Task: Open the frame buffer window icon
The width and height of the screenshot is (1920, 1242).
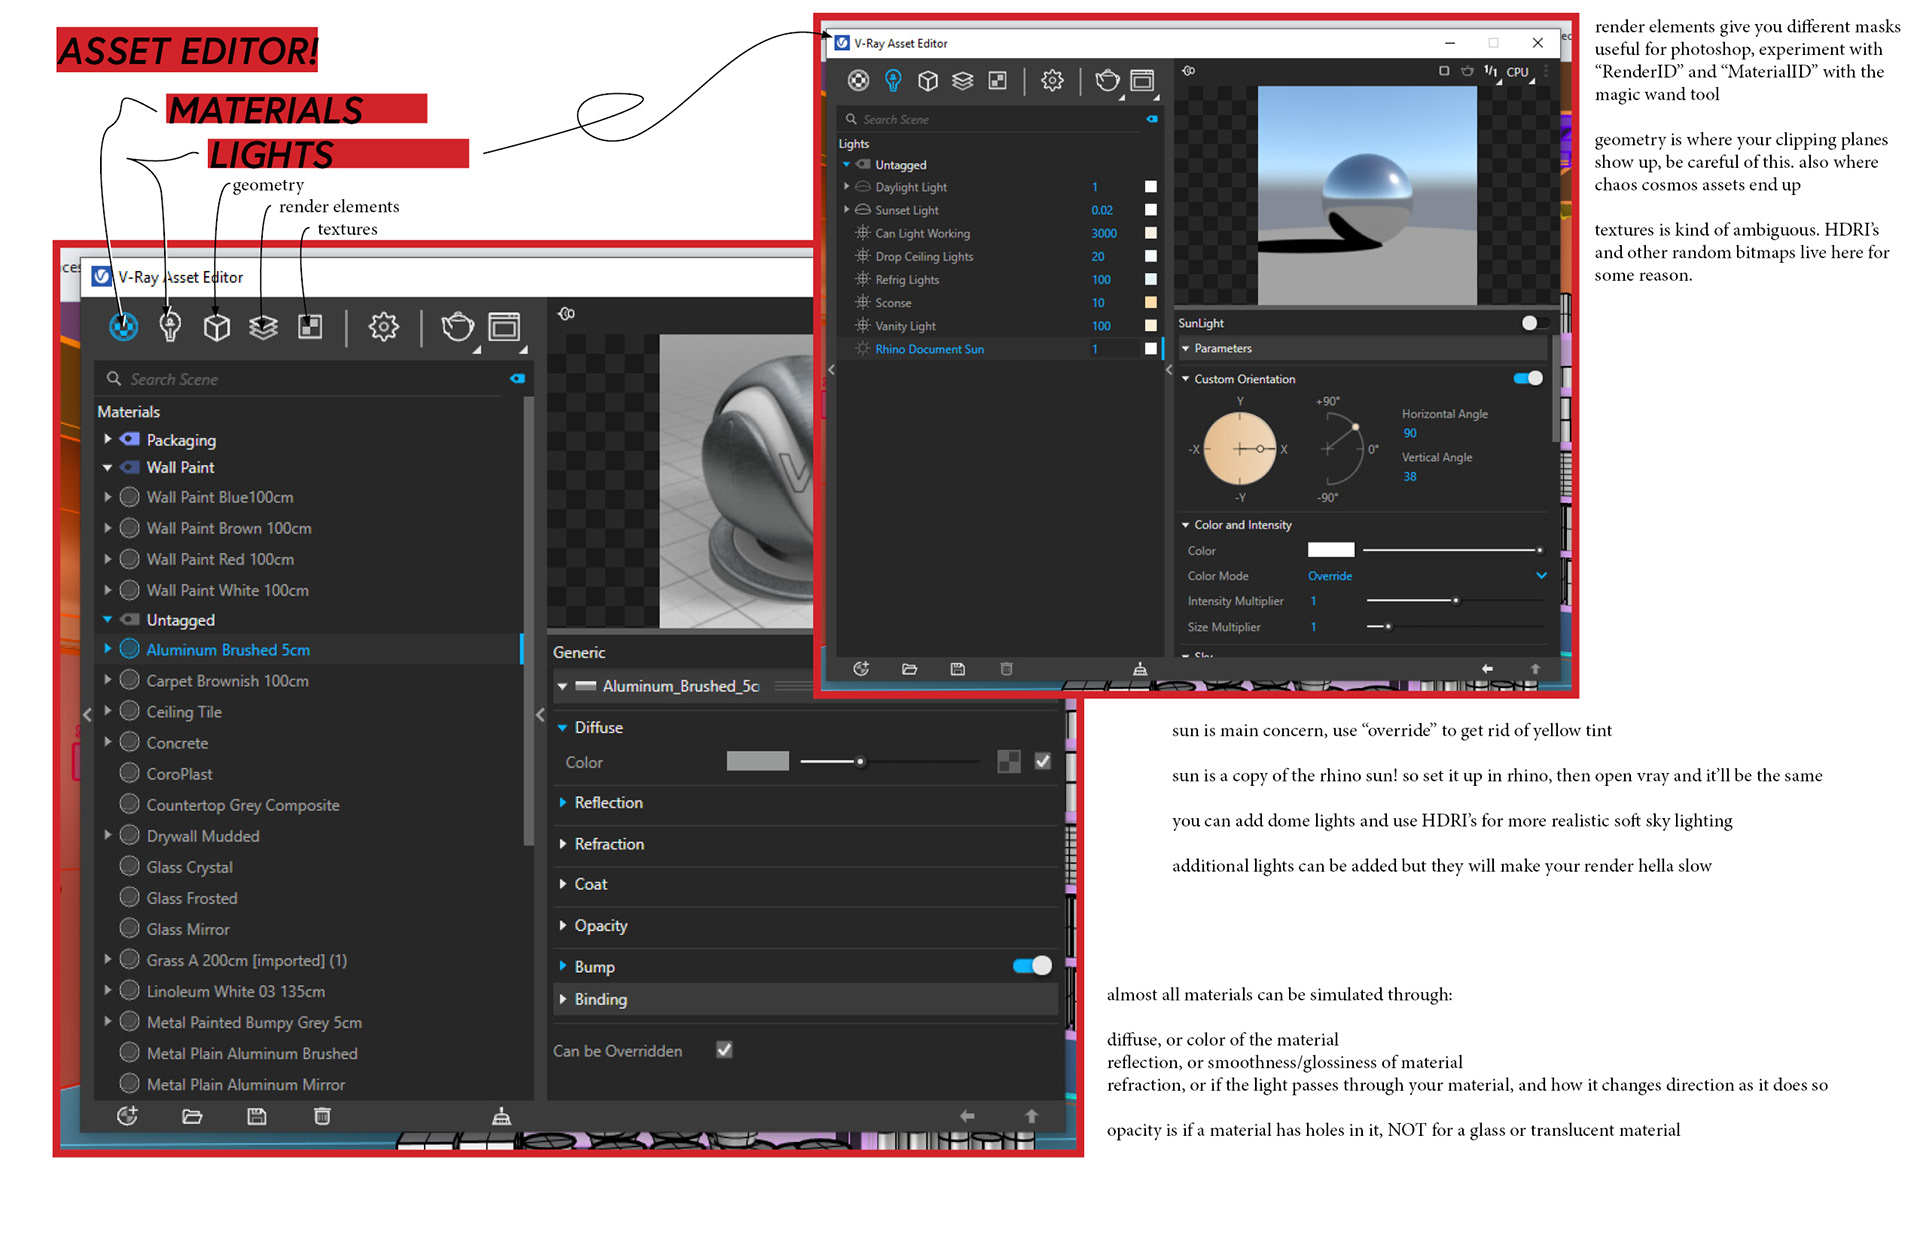Action: (x=504, y=327)
